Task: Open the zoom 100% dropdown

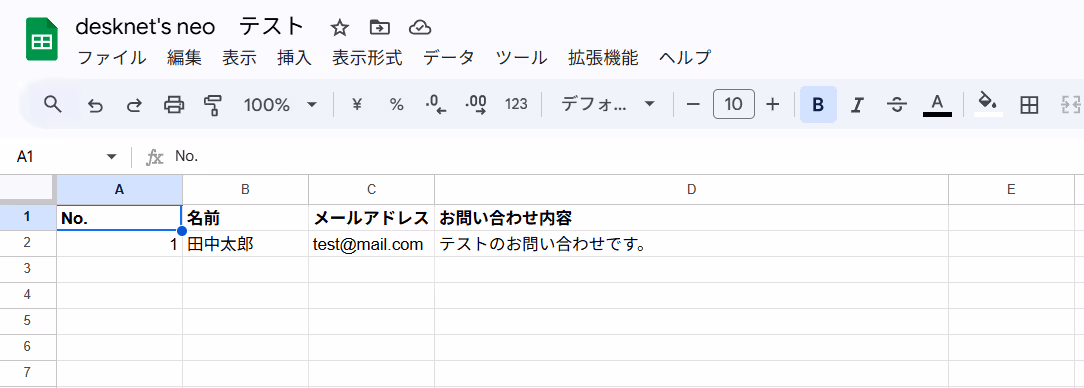Action: tap(280, 105)
